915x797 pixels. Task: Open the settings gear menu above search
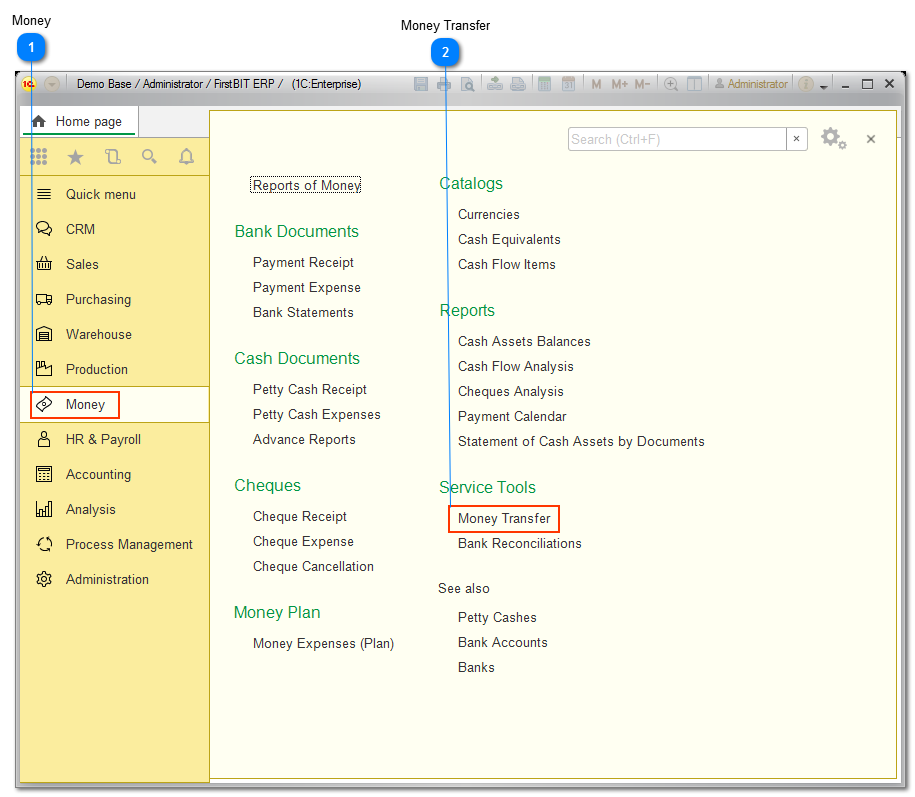pyautogui.click(x=833, y=139)
